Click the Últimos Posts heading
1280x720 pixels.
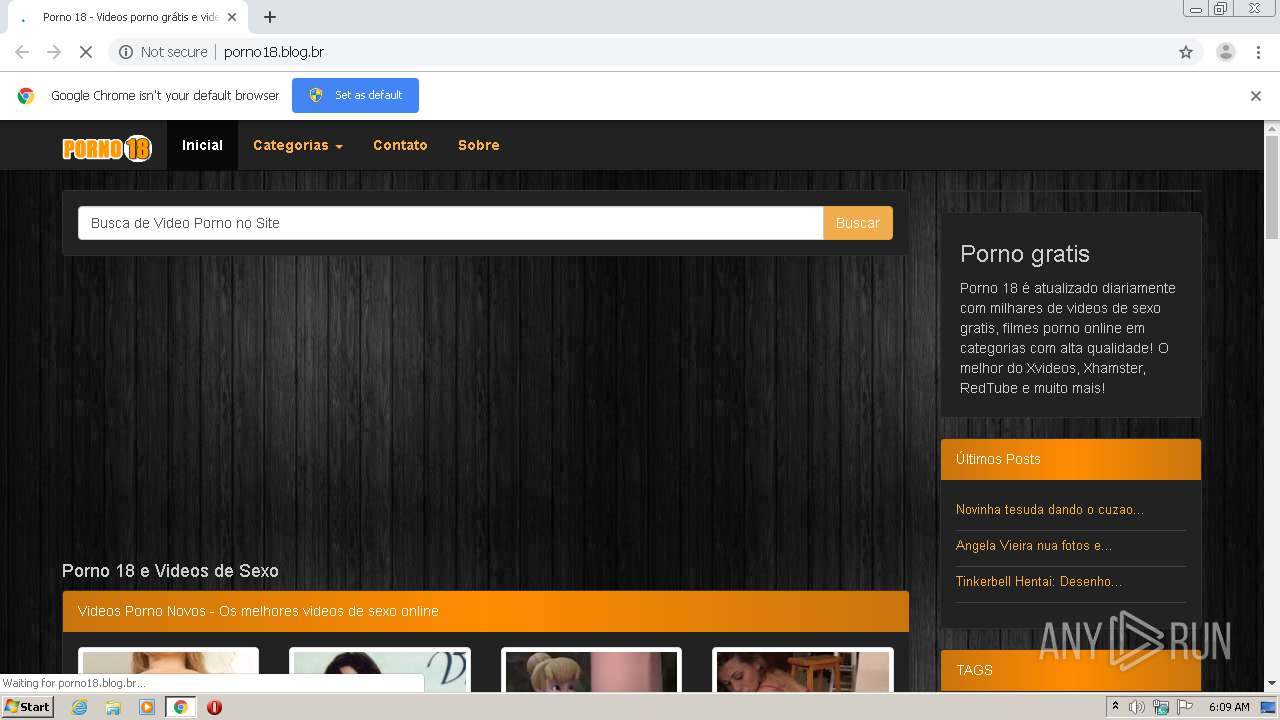click(998, 459)
